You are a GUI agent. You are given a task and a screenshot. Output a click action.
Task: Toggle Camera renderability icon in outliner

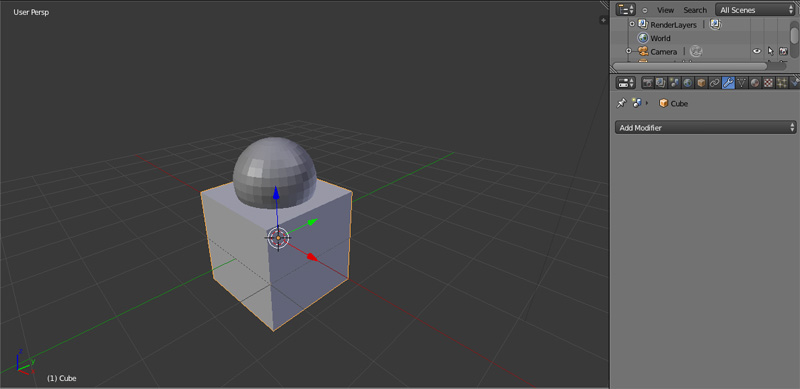784,52
